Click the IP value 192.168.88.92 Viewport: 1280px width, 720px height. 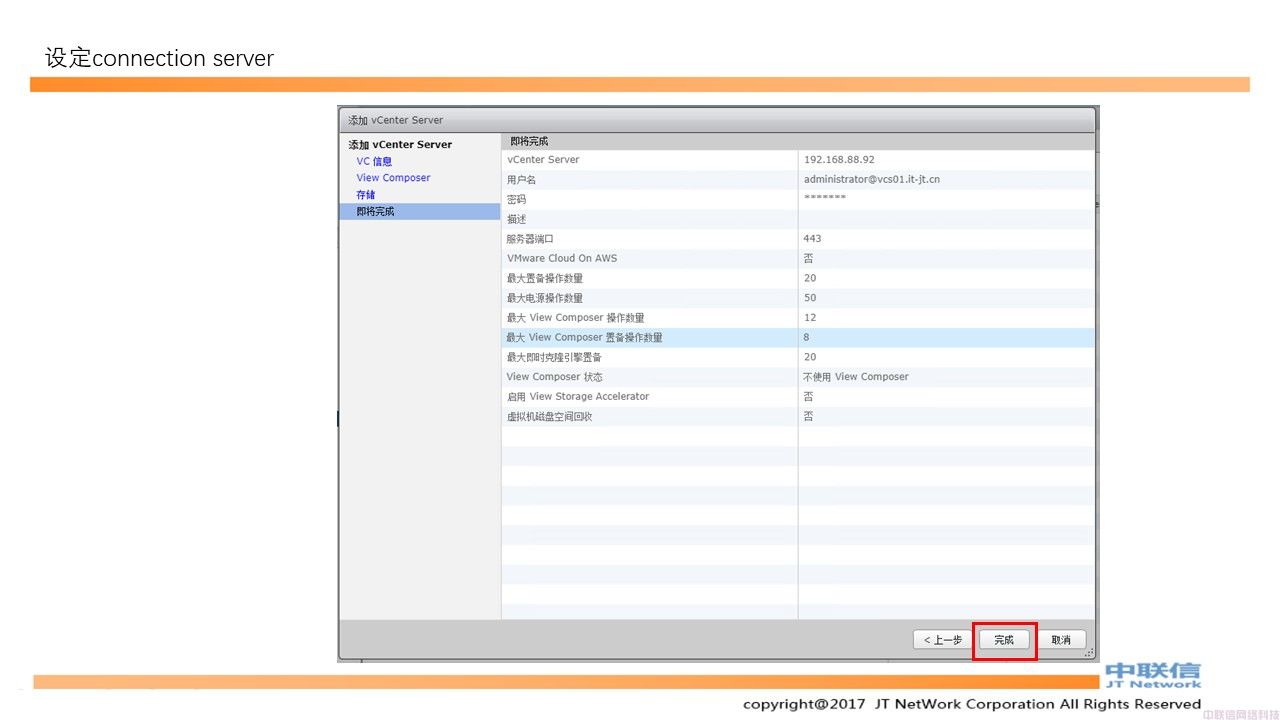pyautogui.click(x=839, y=159)
